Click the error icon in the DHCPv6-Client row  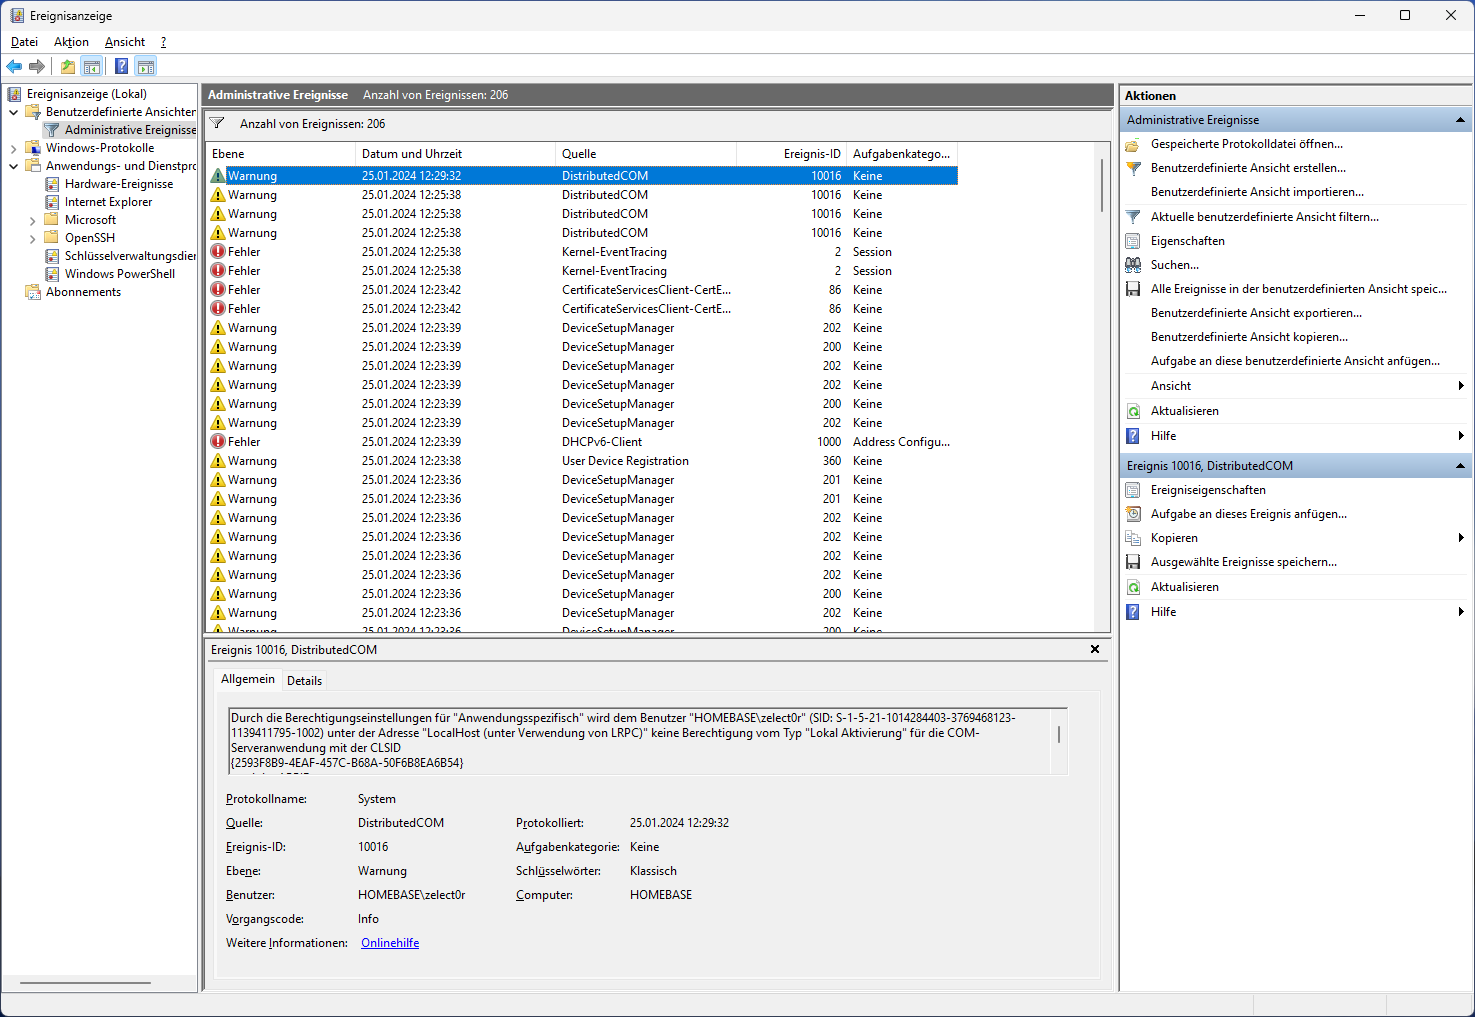[218, 442]
